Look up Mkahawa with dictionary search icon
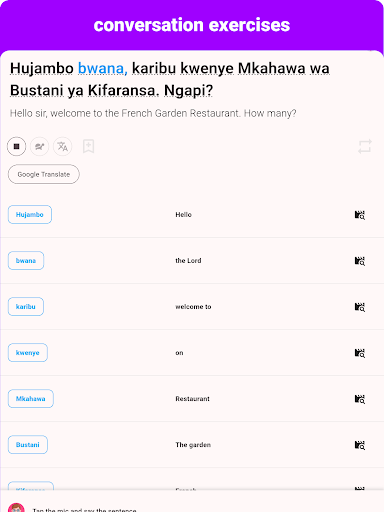Viewport: 384px width, 512px height. (x=360, y=399)
